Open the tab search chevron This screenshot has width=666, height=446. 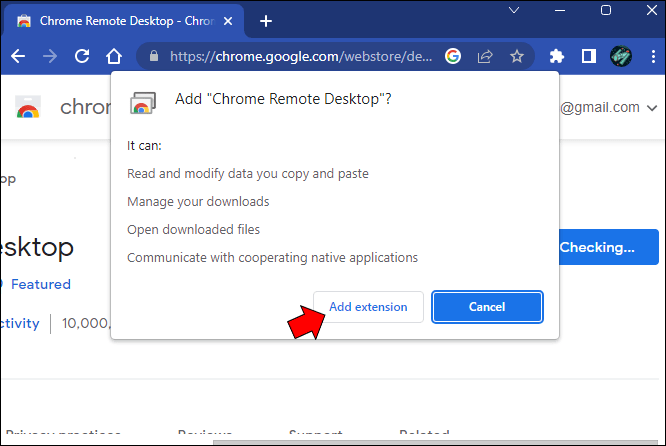(514, 10)
